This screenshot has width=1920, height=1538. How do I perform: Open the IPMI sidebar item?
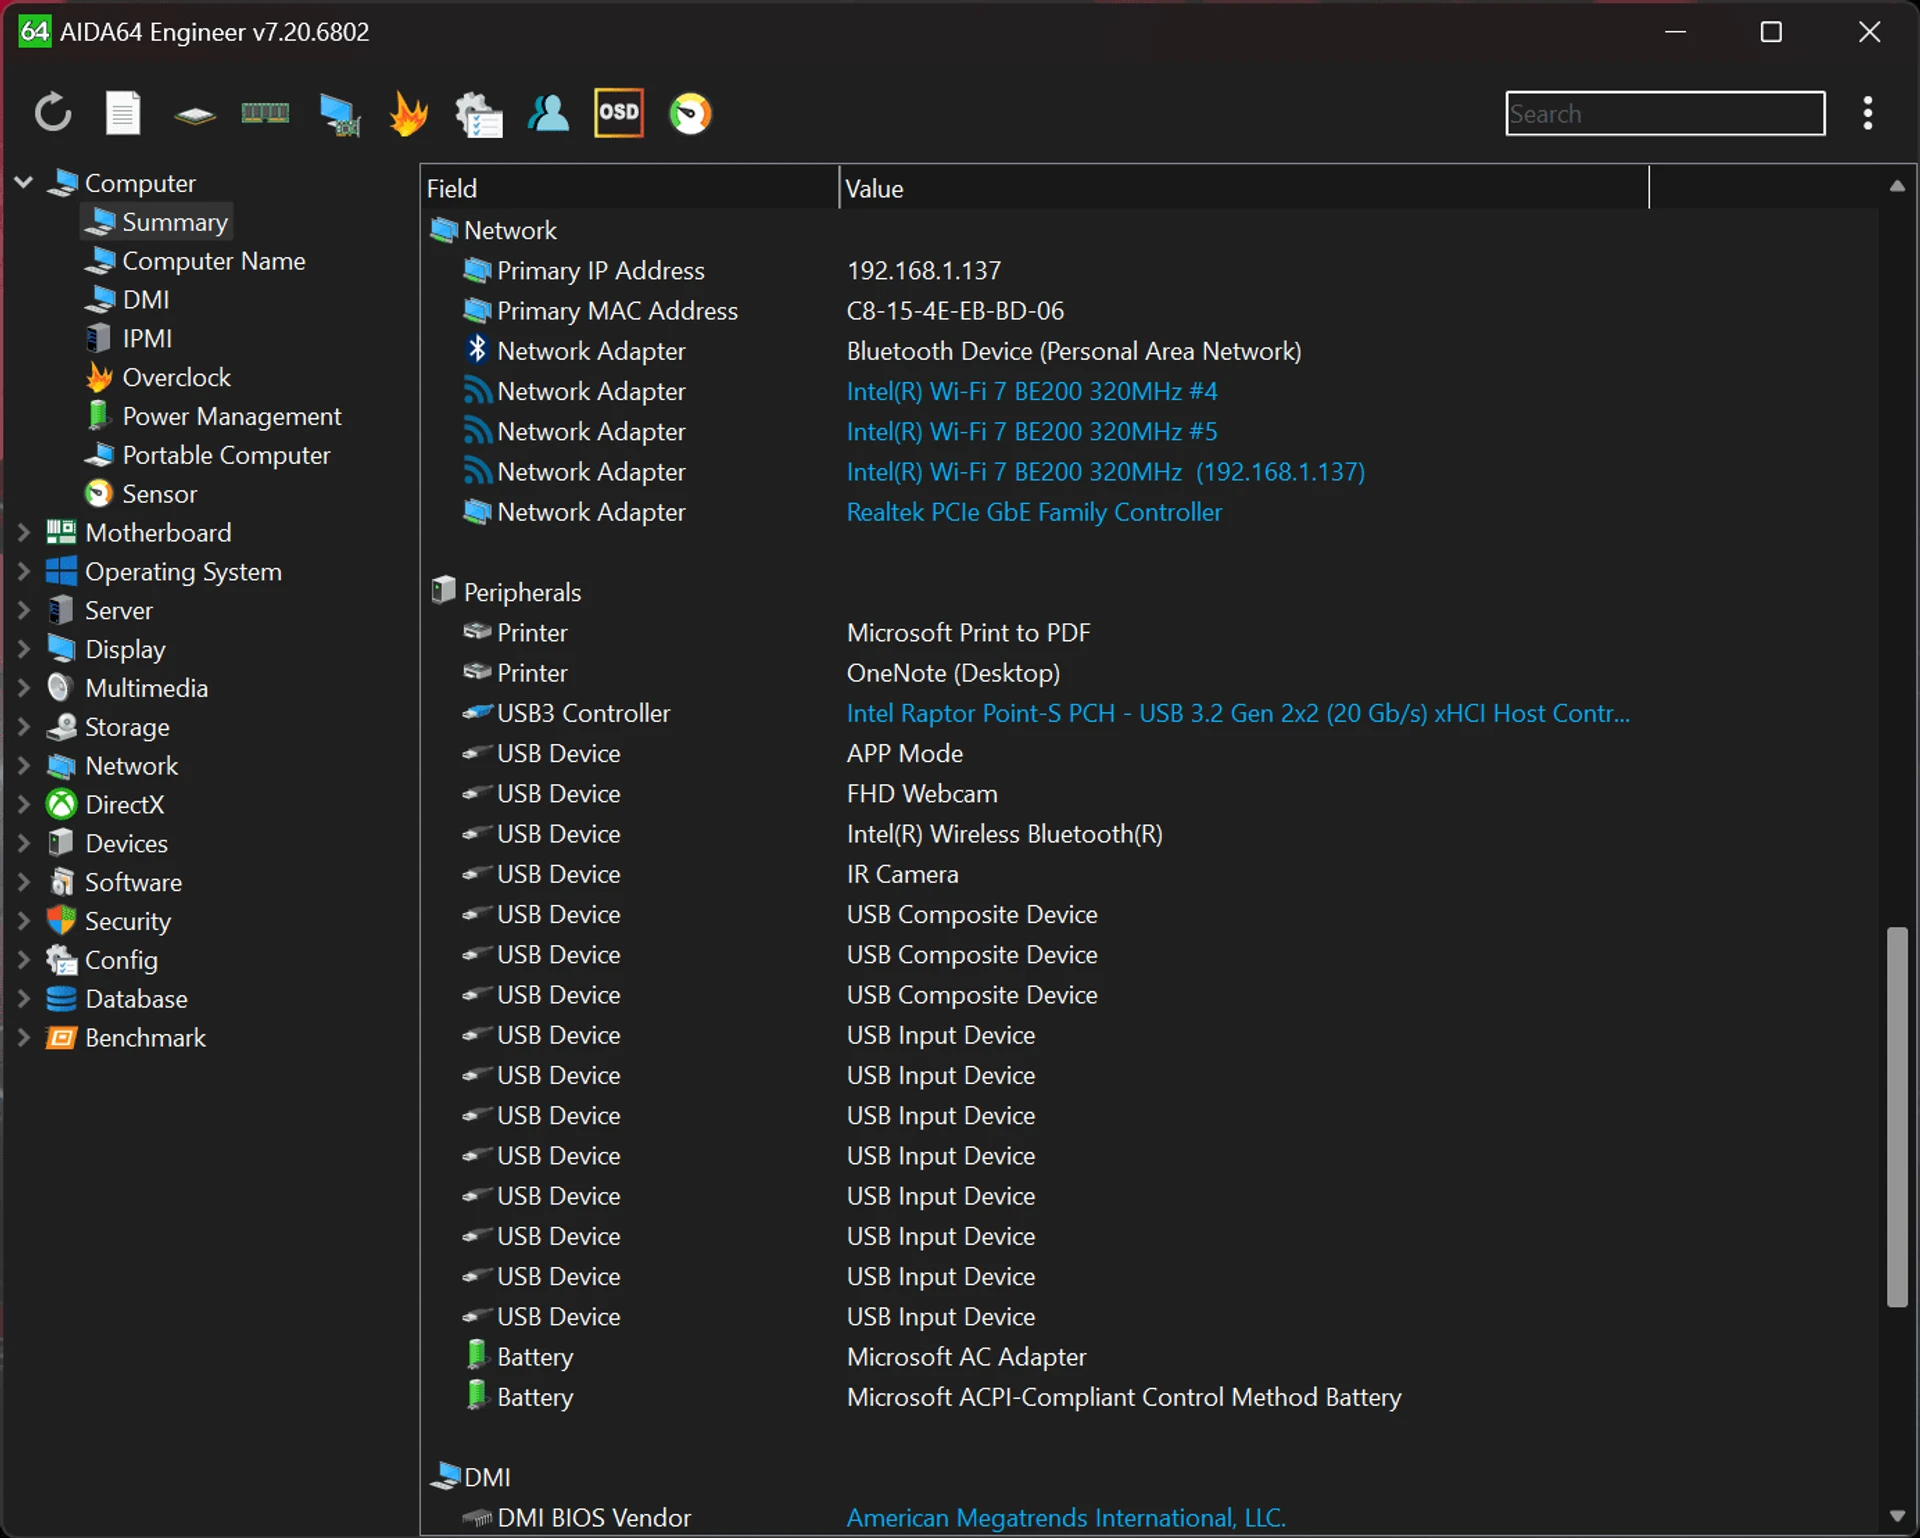coord(129,339)
